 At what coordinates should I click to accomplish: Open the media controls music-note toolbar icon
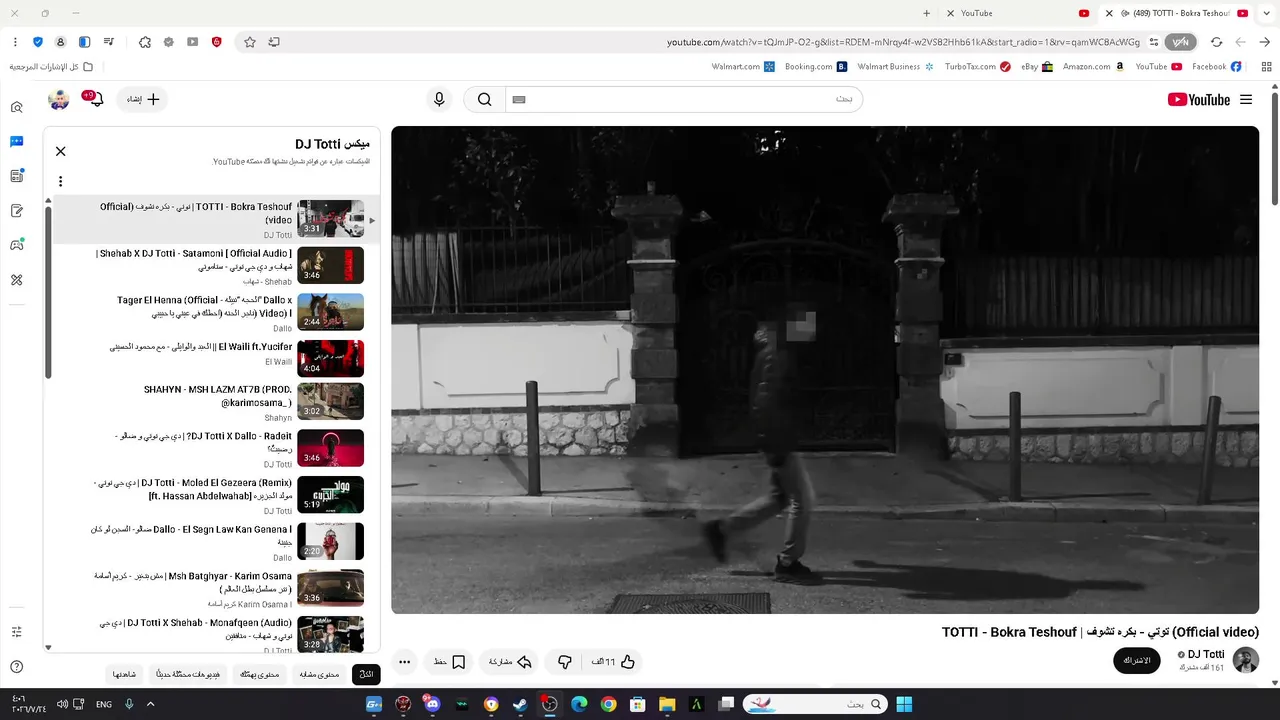tap(109, 42)
